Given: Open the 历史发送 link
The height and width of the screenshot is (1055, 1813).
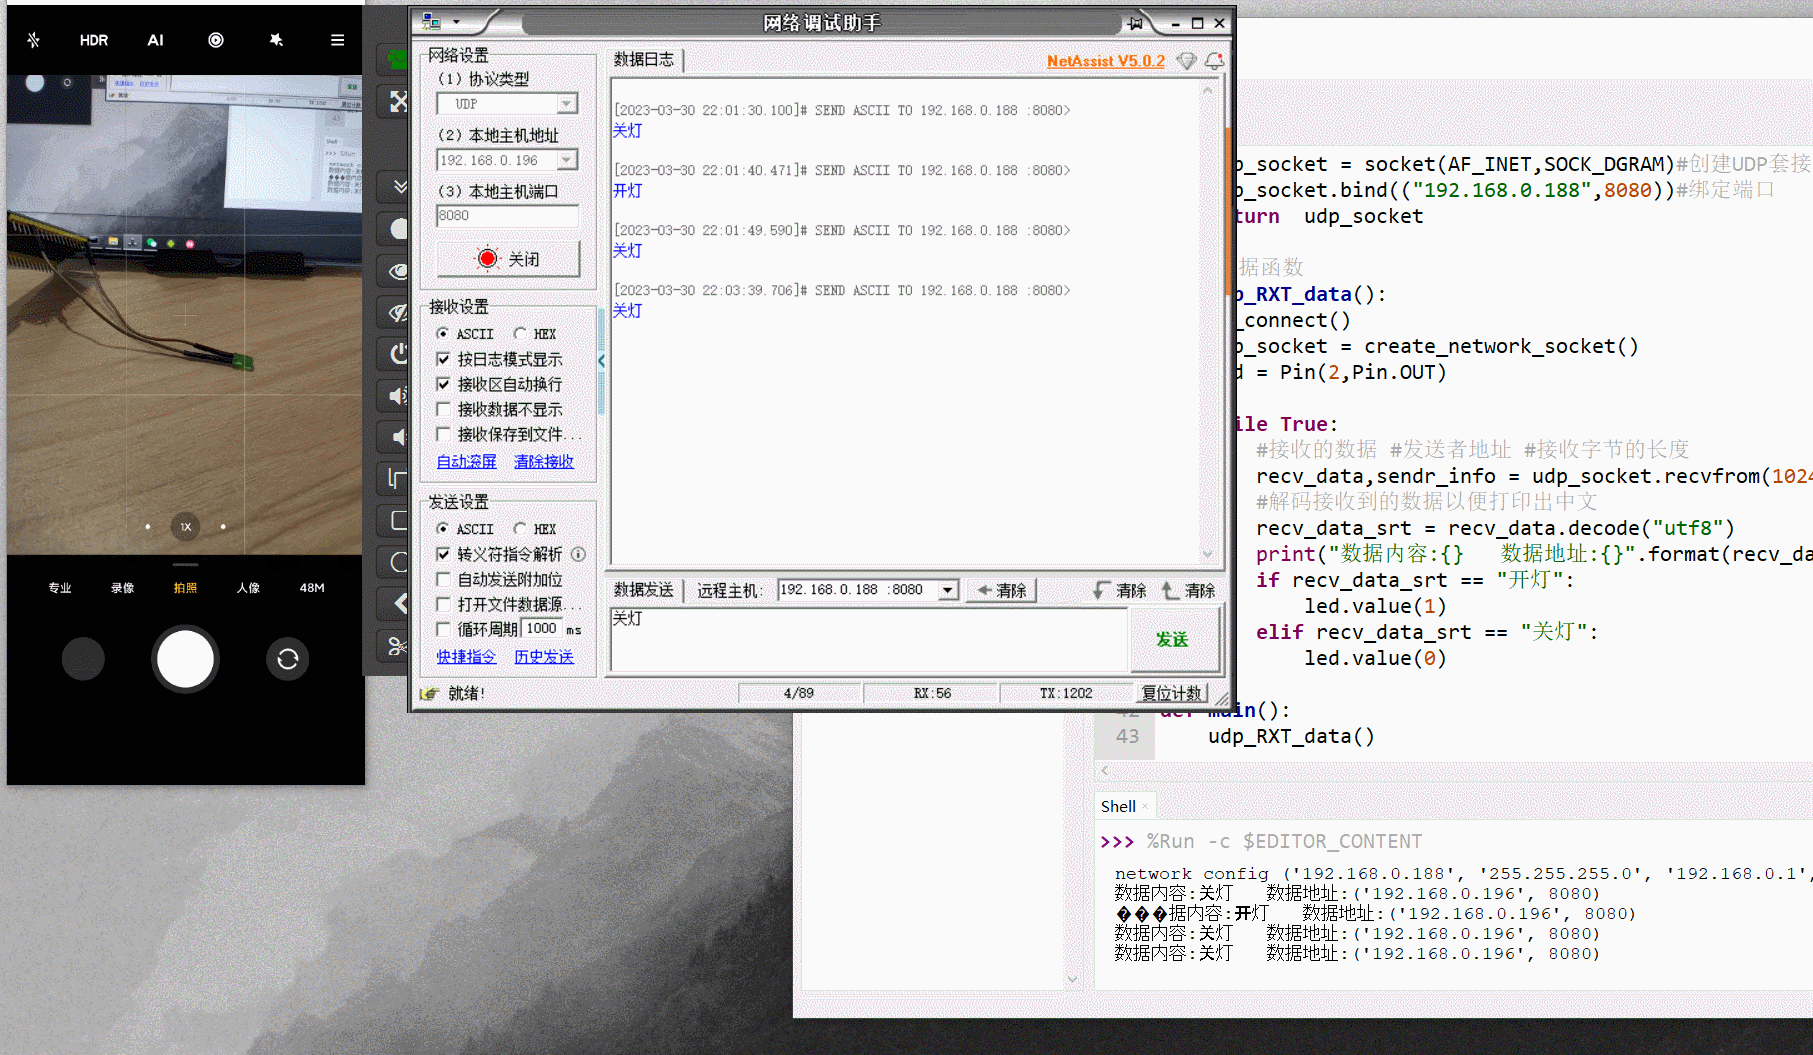Looking at the screenshot, I should click(x=544, y=657).
